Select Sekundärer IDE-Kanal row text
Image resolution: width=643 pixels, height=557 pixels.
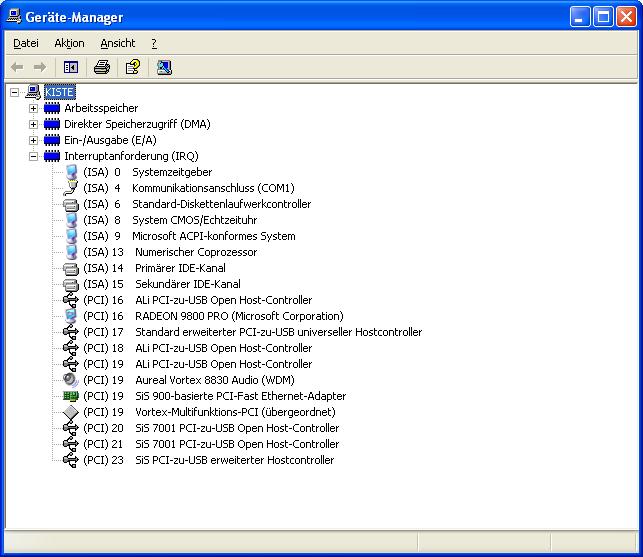188,284
